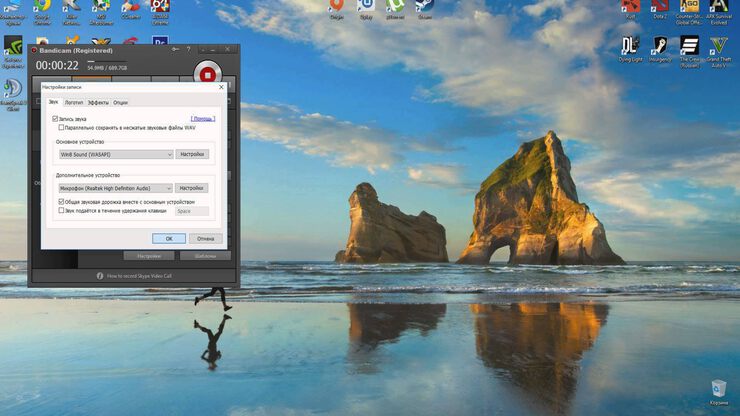Select the Dota 2 desktop shortcut
The image size is (740, 416).
pos(660,9)
